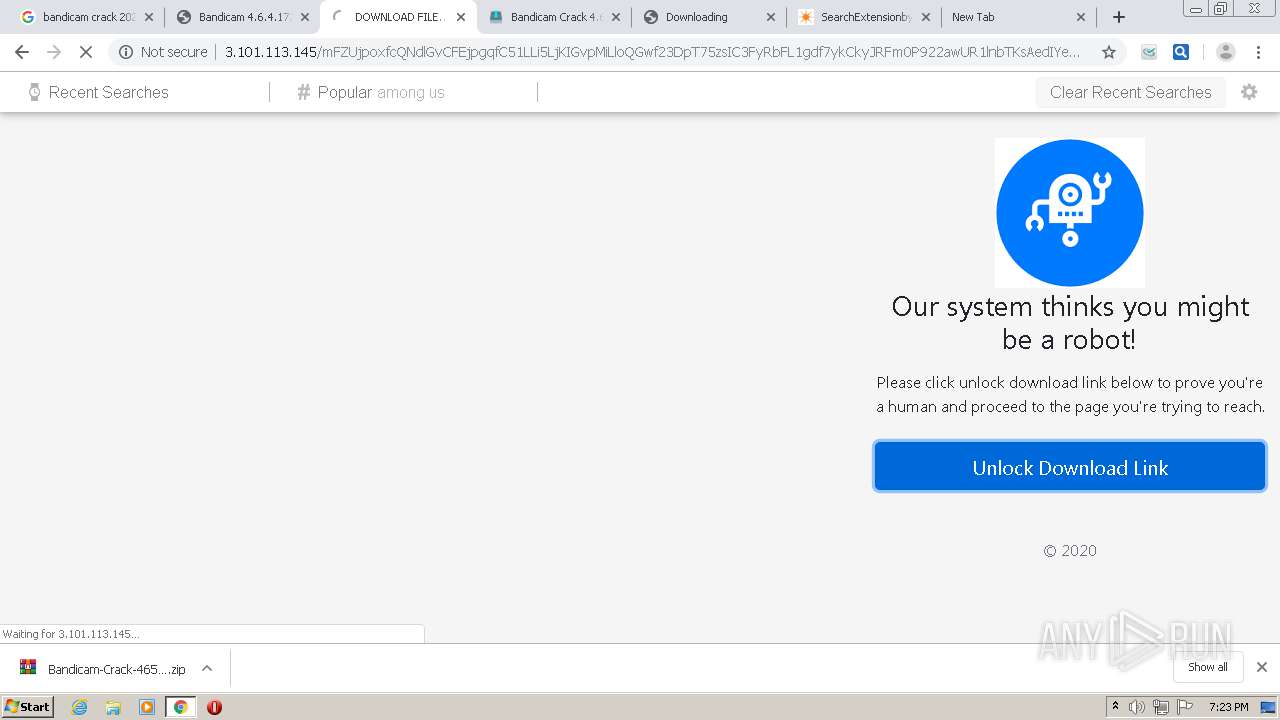Click Show all downloads button
1280x720 pixels.
click(x=1208, y=667)
